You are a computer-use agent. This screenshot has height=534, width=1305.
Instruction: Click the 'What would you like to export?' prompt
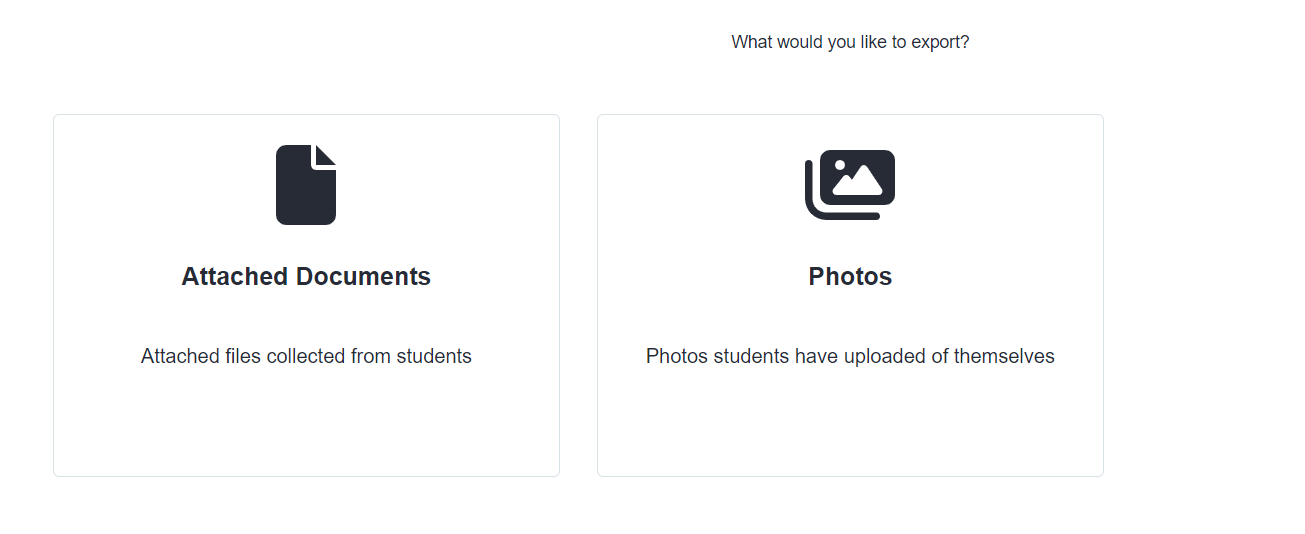[850, 42]
